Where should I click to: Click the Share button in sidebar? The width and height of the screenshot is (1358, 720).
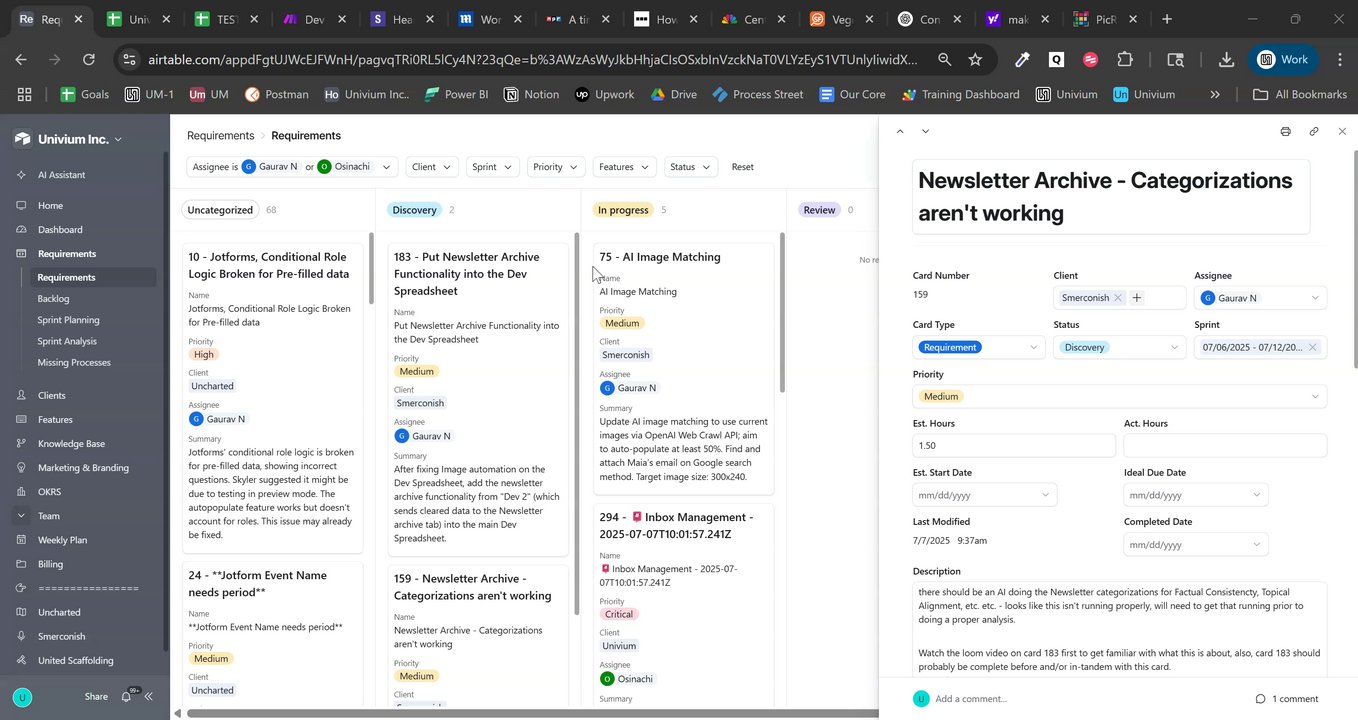[97, 696]
